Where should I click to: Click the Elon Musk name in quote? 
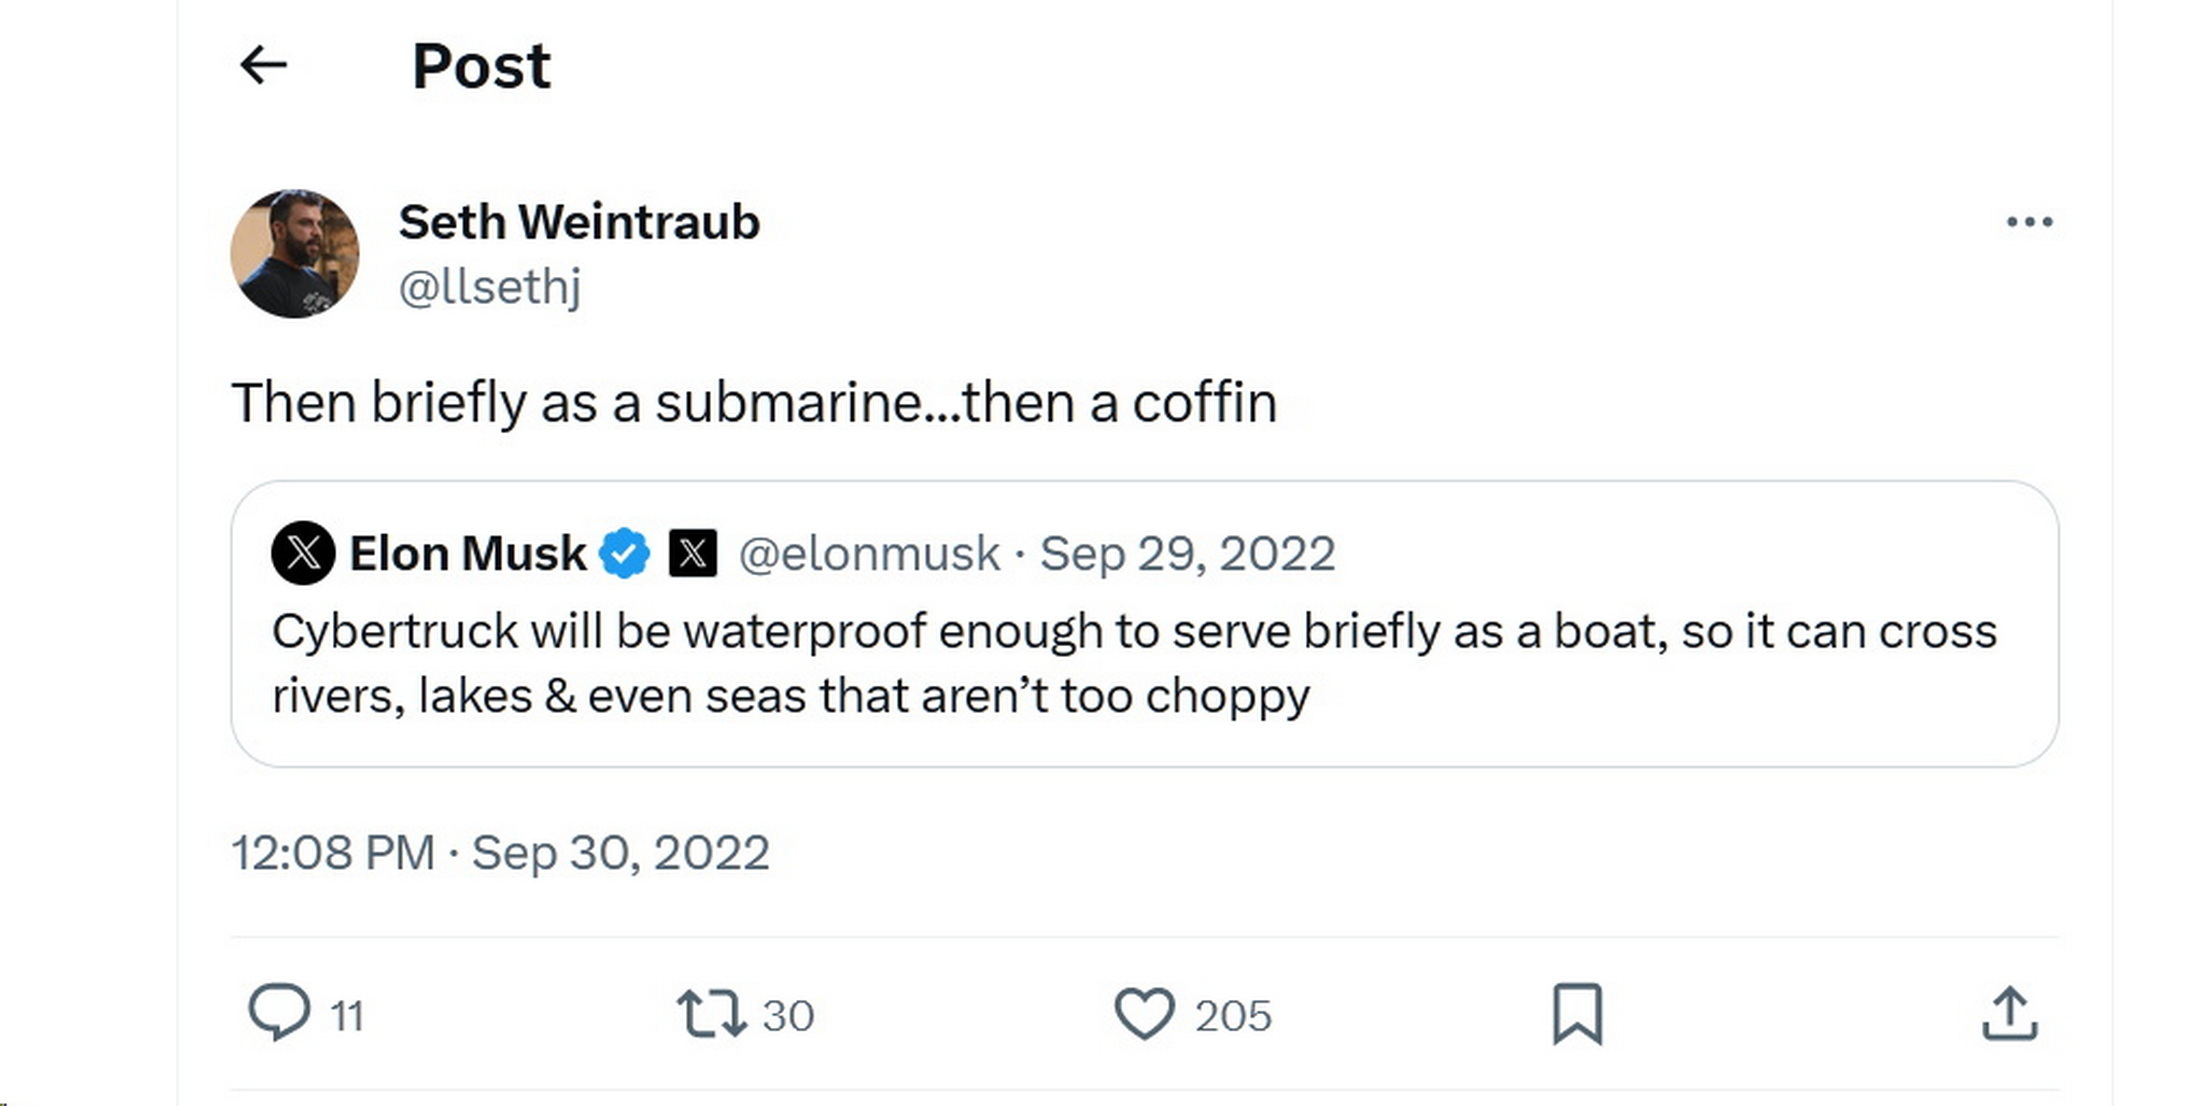click(467, 553)
